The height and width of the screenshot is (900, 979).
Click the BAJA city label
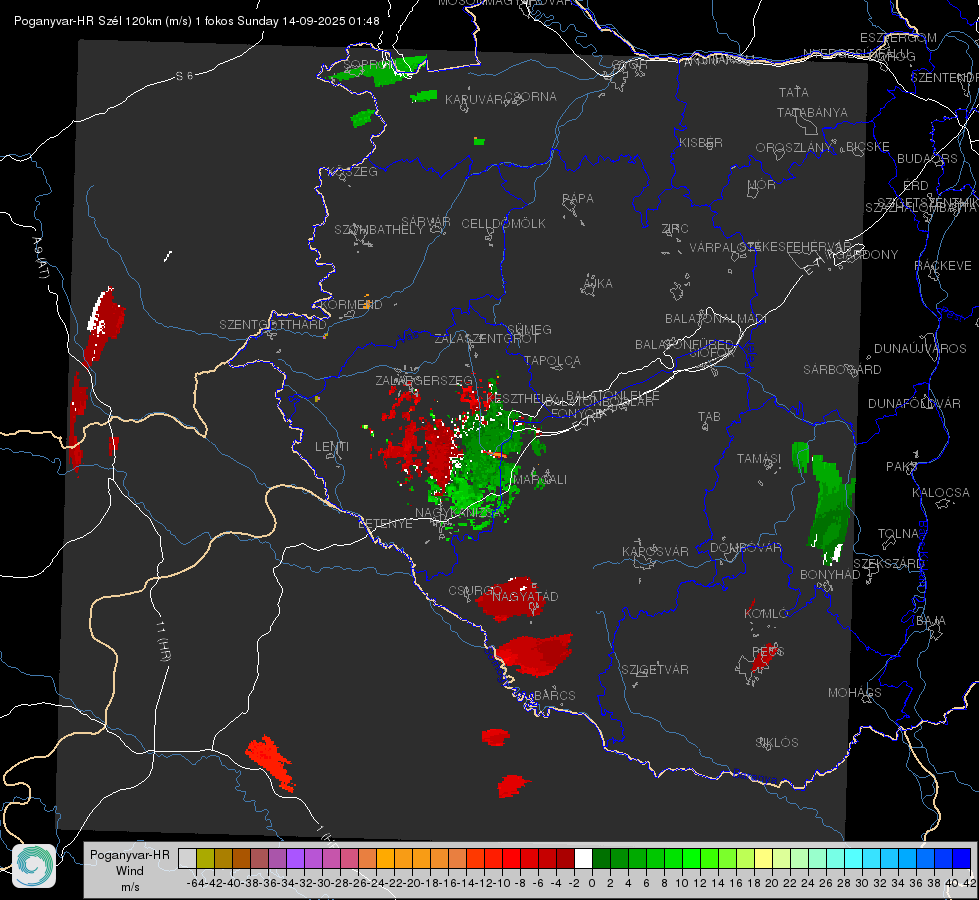point(931,621)
